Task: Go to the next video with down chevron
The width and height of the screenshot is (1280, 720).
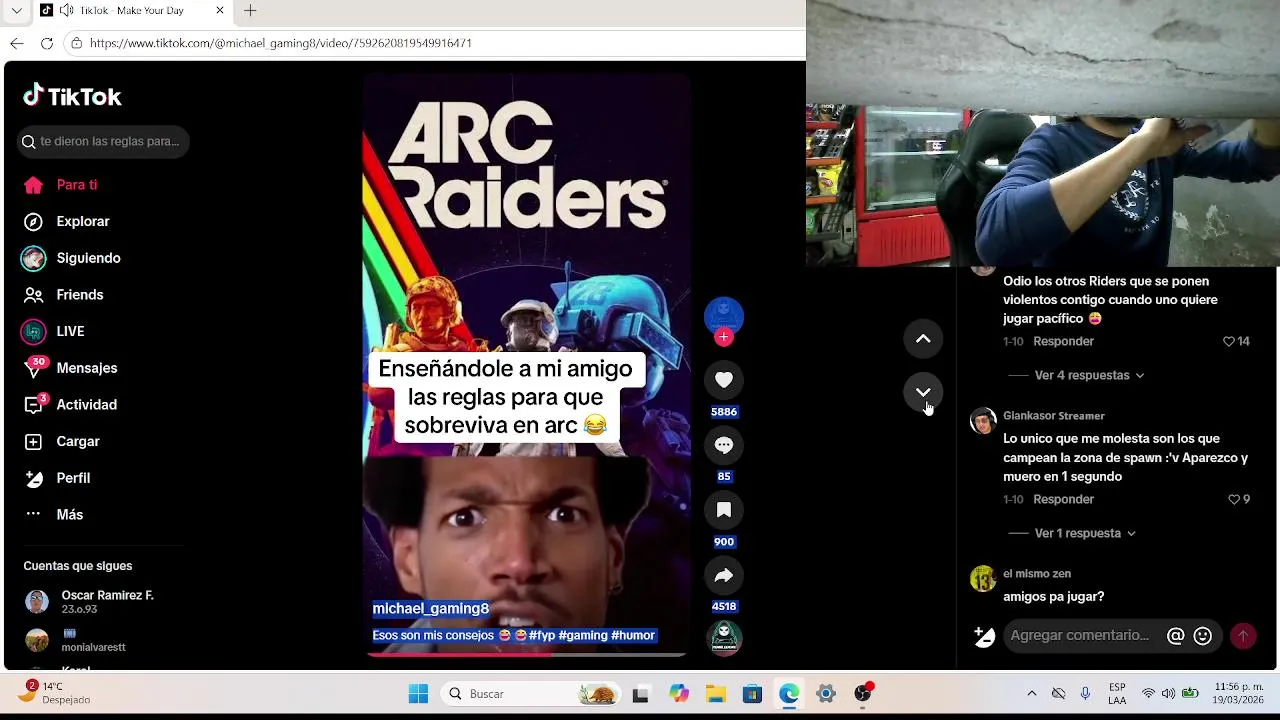Action: [x=923, y=392]
